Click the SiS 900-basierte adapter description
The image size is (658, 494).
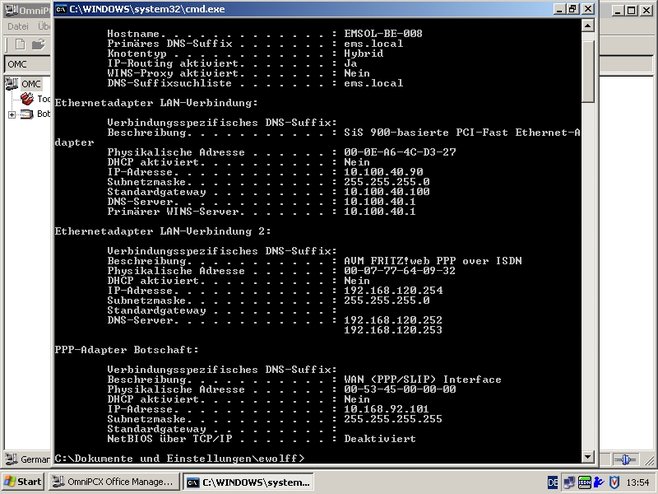click(462, 133)
